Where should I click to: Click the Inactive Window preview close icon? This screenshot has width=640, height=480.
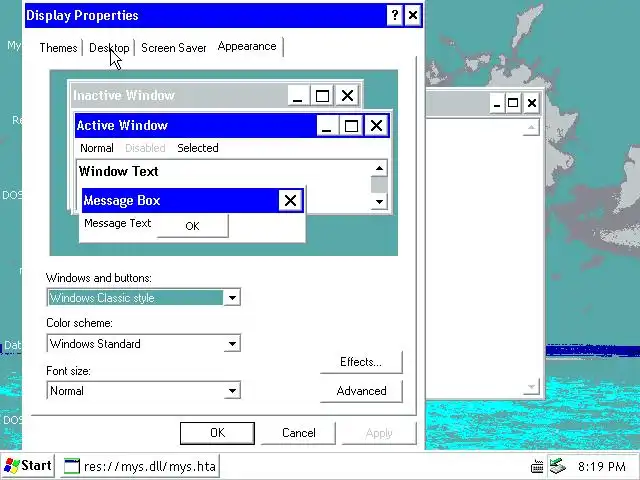pos(347,96)
